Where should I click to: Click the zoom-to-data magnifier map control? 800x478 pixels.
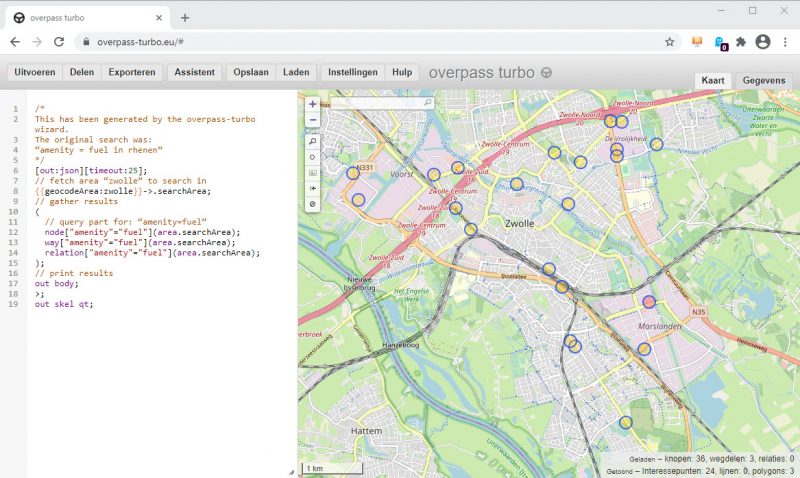[x=313, y=141]
